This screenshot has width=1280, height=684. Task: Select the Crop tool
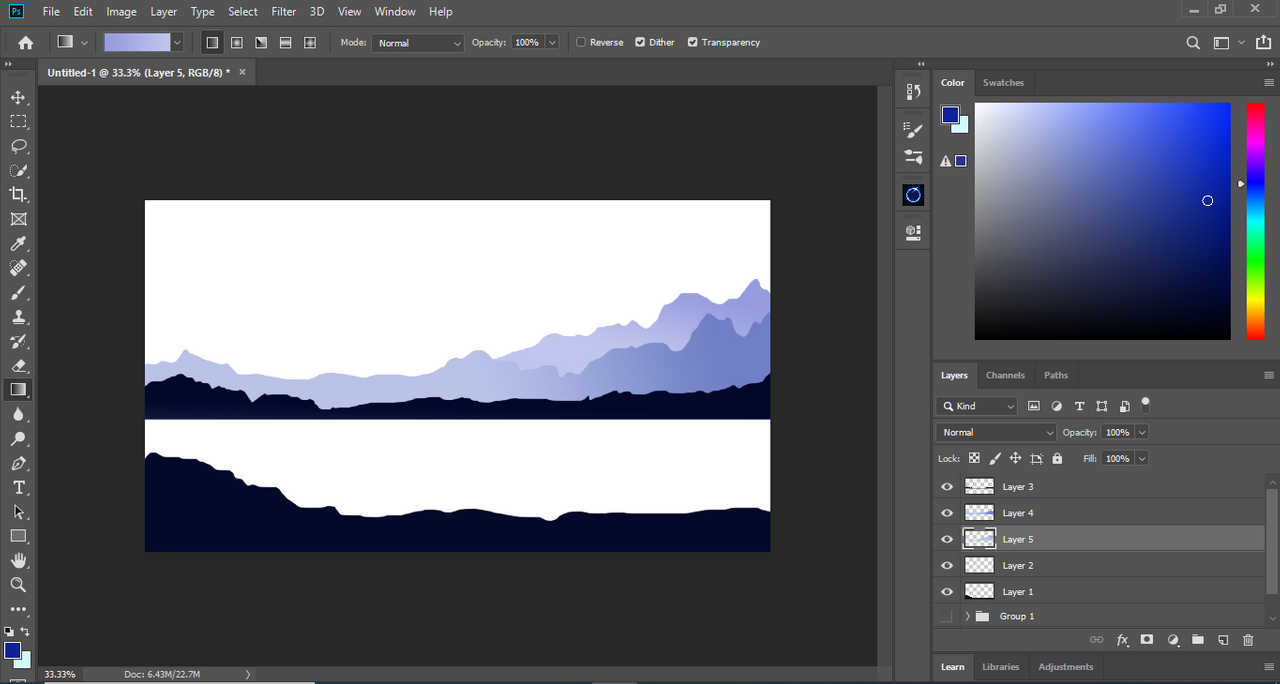(x=18, y=194)
